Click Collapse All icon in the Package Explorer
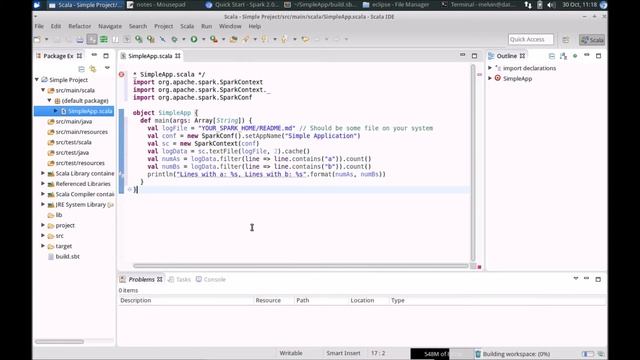The width and height of the screenshot is (640, 360). (x=81, y=69)
